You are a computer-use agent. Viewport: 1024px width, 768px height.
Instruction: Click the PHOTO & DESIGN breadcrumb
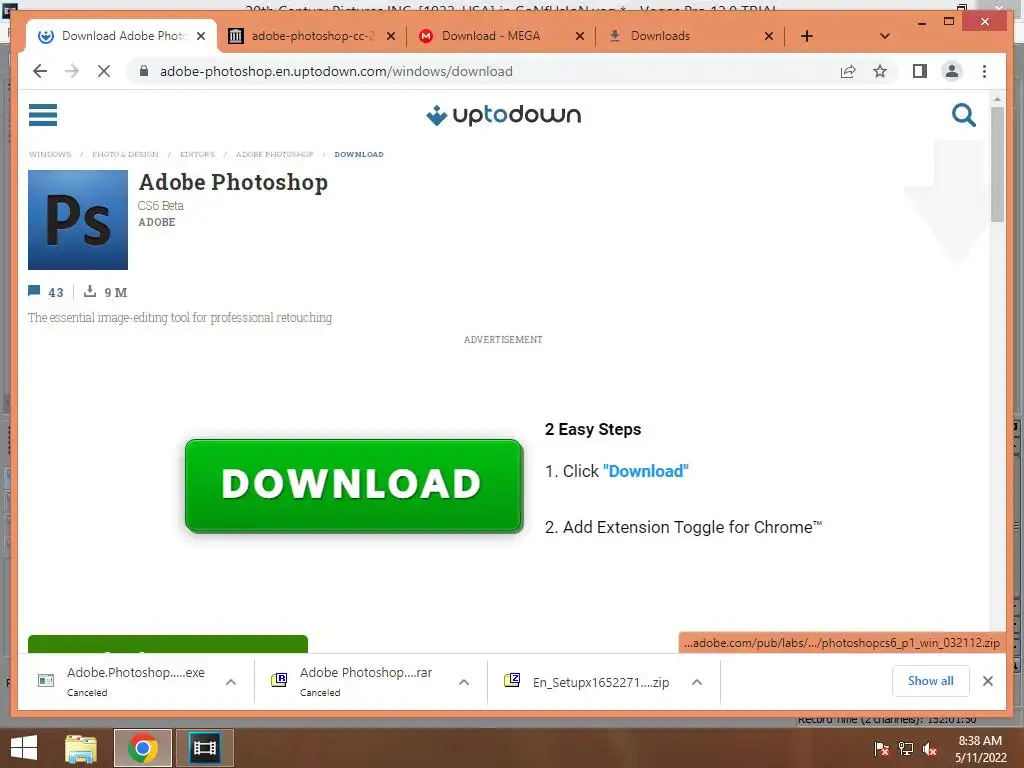125,154
